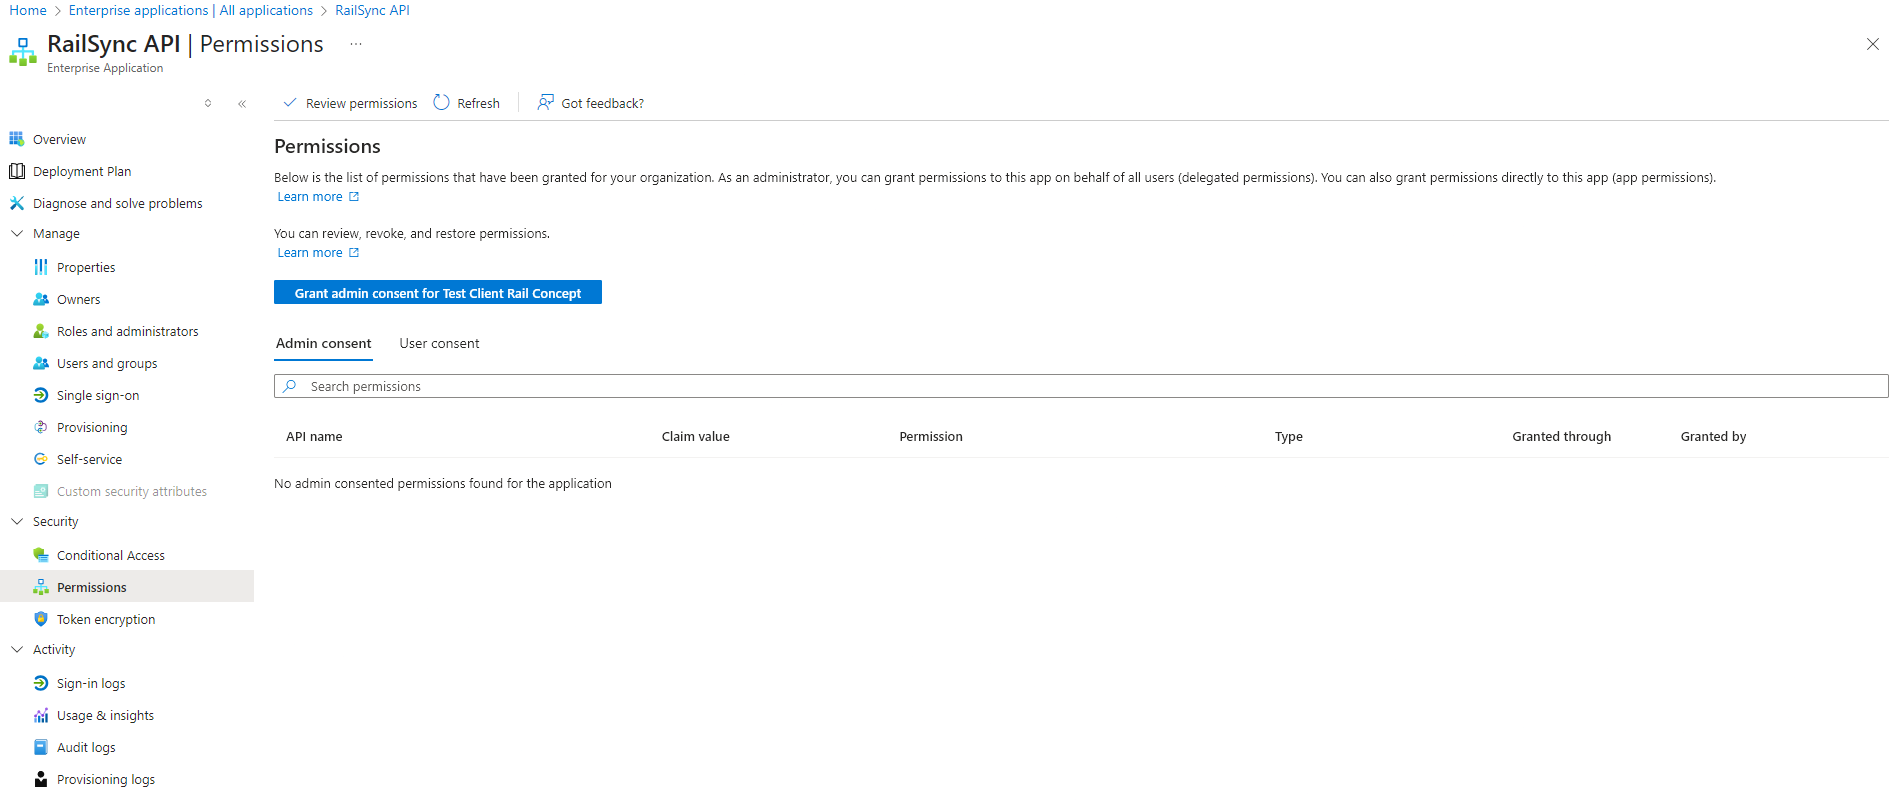This screenshot has height=801, width=1896.
Task: Open Diagnose and solve problems
Action: [117, 203]
